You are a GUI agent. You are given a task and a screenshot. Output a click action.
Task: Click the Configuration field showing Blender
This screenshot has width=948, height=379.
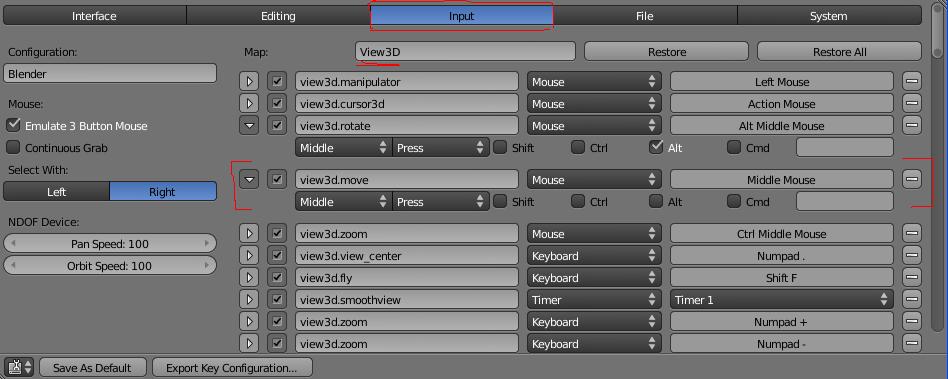[110, 74]
